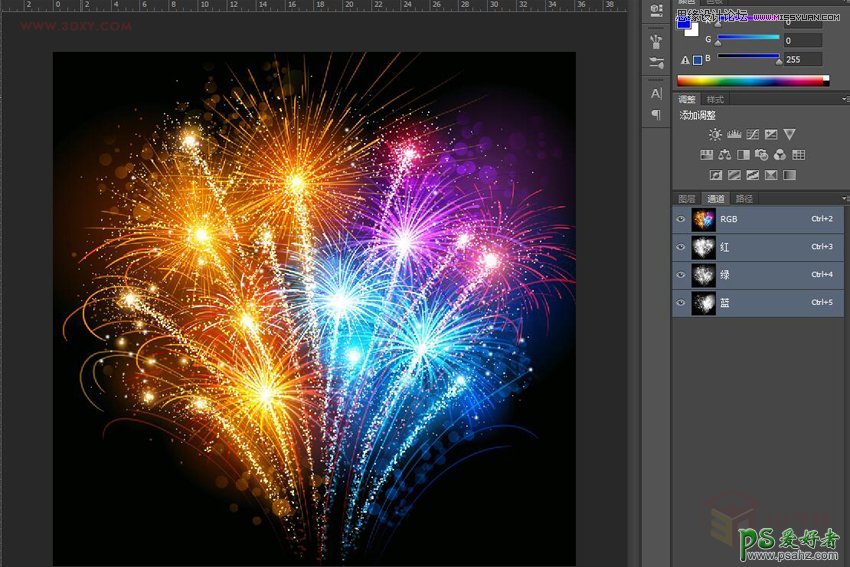Click the horizontal ruler above the canvas
The width and height of the screenshot is (850, 567).
[x=314, y=5]
